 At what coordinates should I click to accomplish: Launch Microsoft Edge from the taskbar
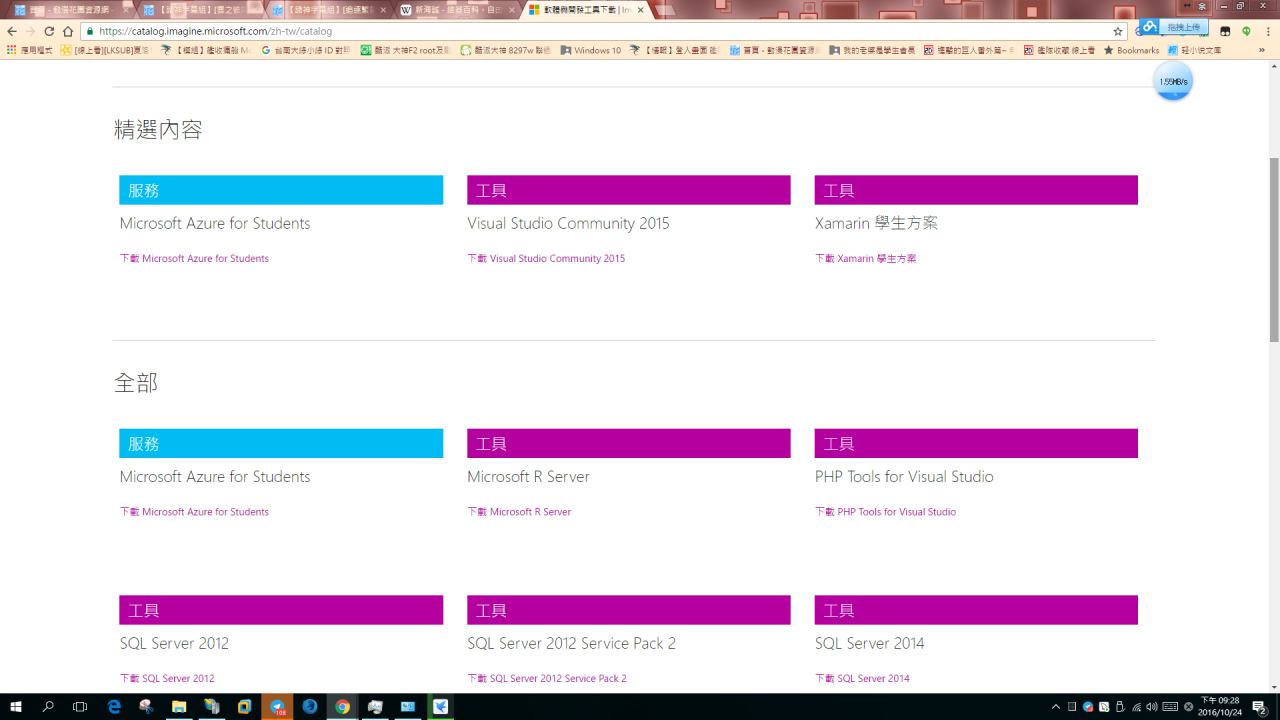114,707
